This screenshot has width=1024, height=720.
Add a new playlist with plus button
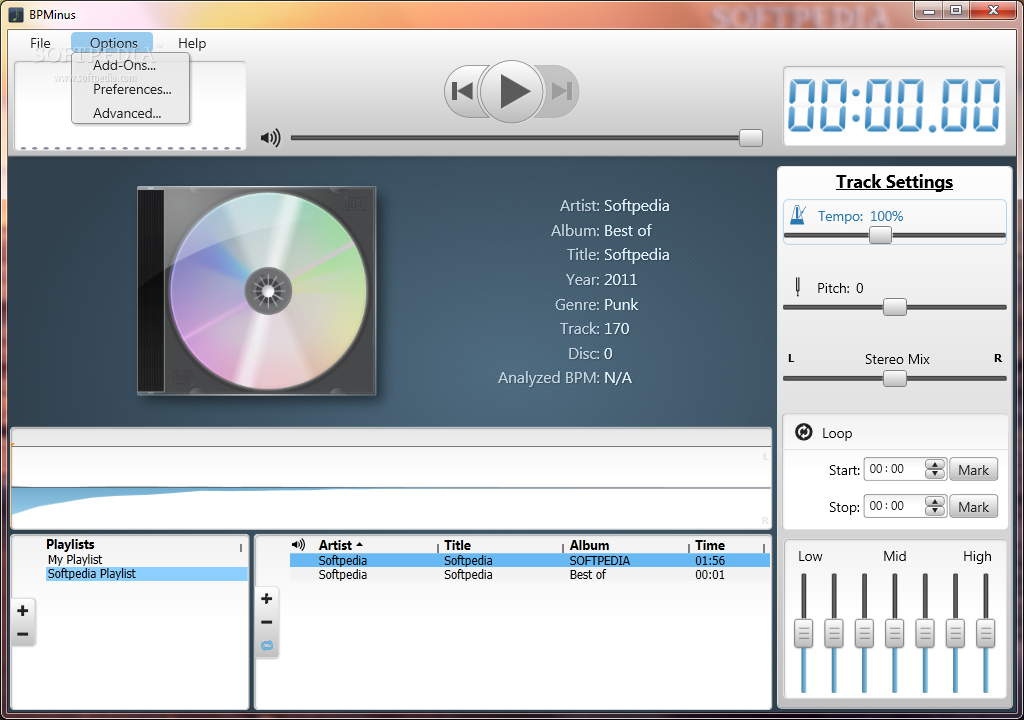click(x=23, y=610)
